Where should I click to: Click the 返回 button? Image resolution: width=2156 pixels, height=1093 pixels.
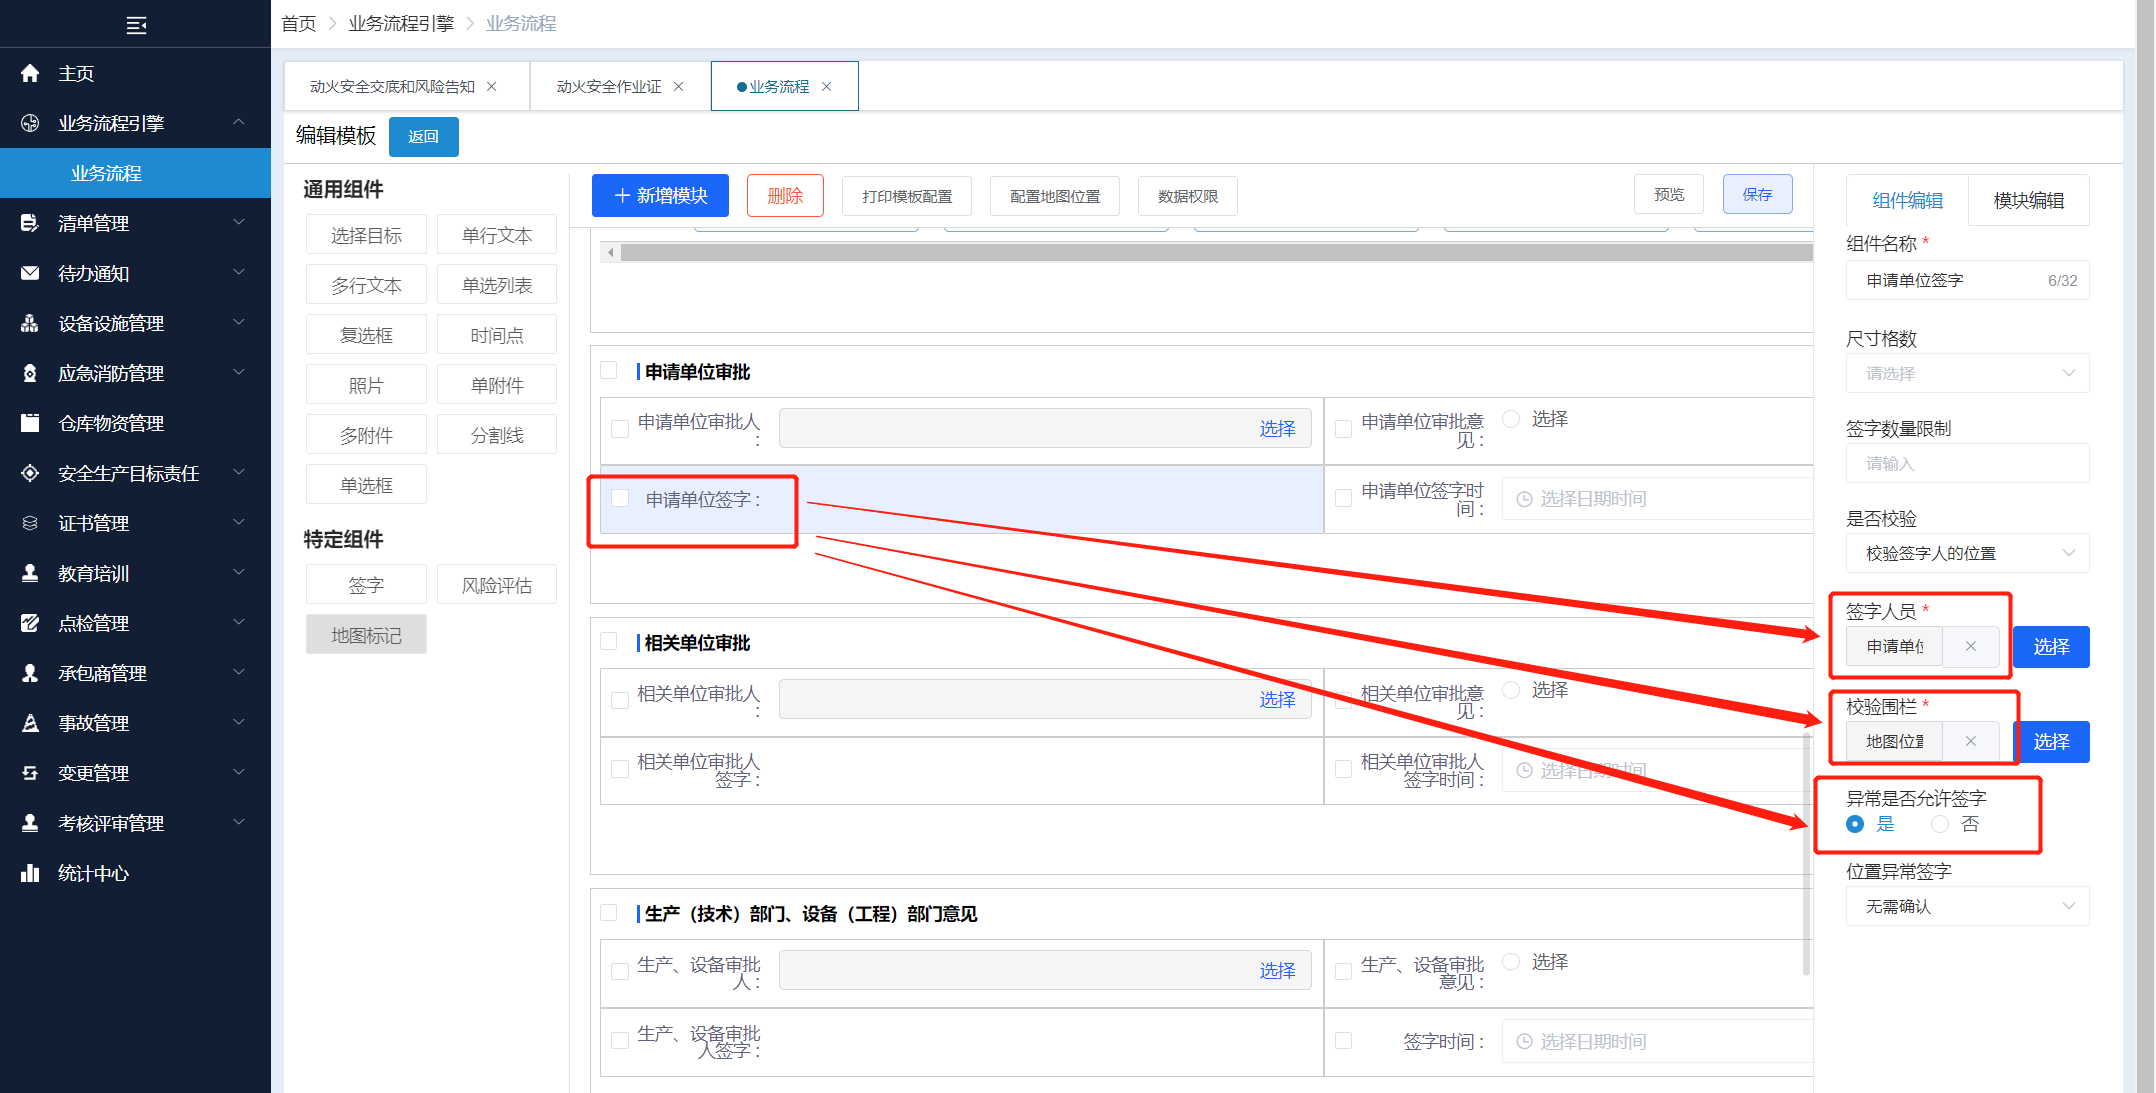coord(423,136)
